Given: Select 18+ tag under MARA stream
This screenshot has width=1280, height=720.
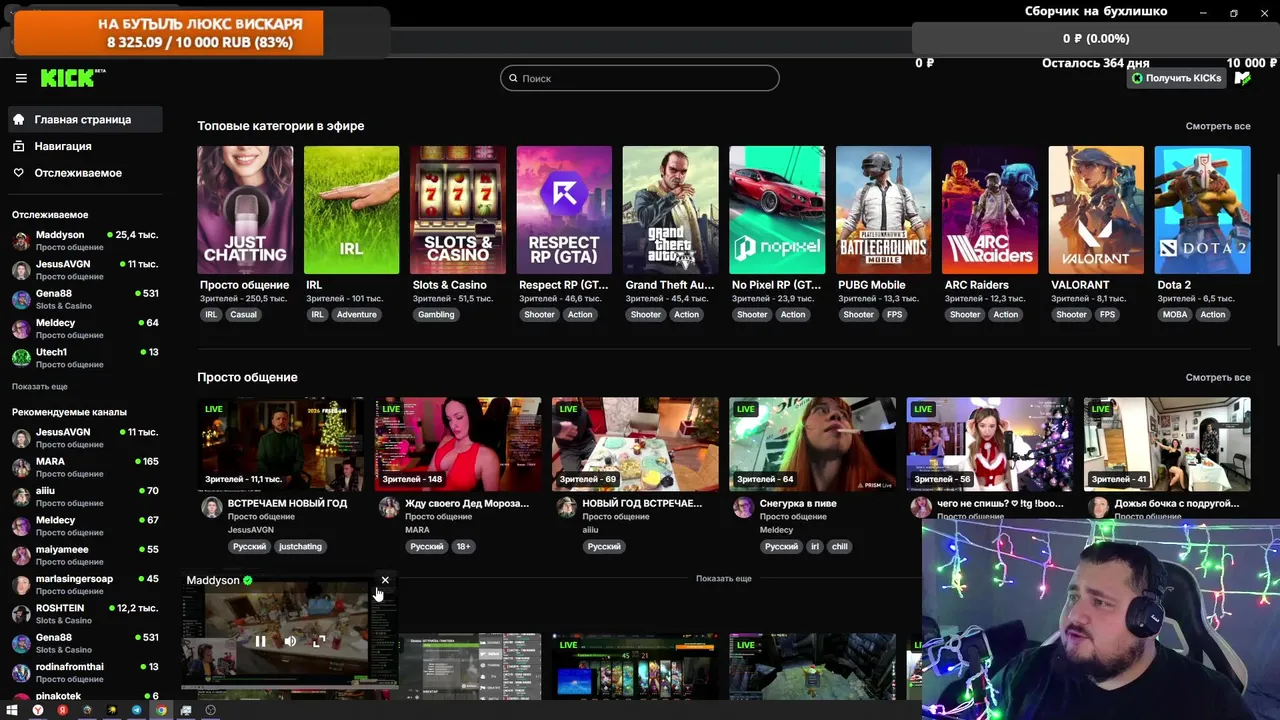Looking at the screenshot, I should tap(463, 546).
